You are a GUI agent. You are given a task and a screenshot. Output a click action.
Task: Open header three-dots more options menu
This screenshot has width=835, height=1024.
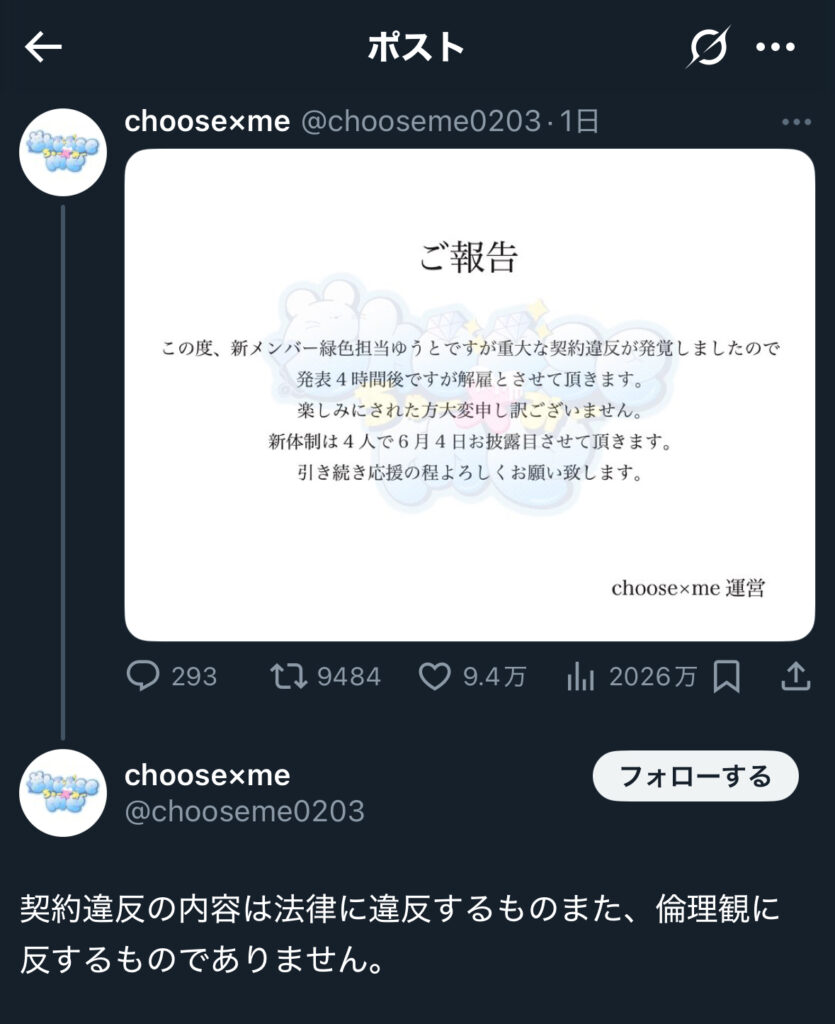coord(776,47)
